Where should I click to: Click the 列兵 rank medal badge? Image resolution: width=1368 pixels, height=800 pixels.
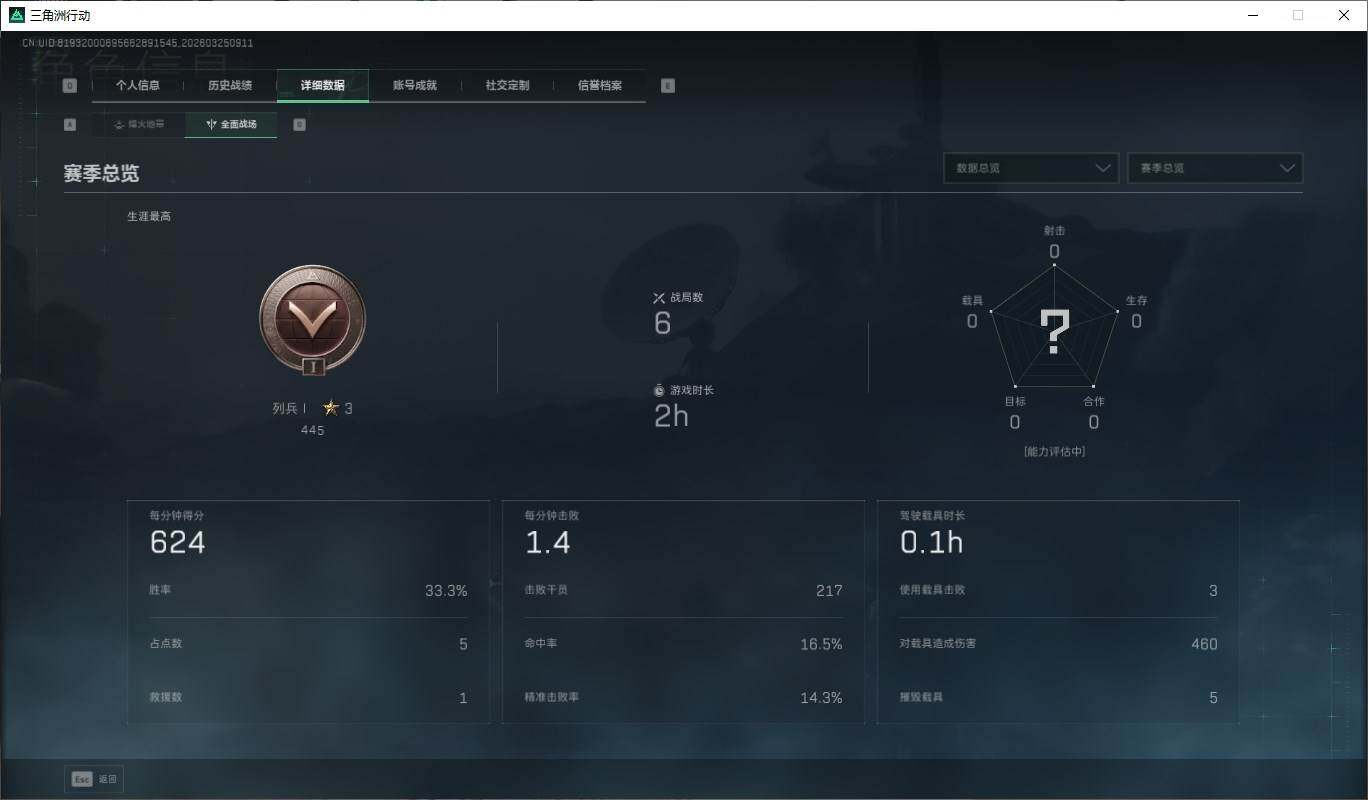312,320
